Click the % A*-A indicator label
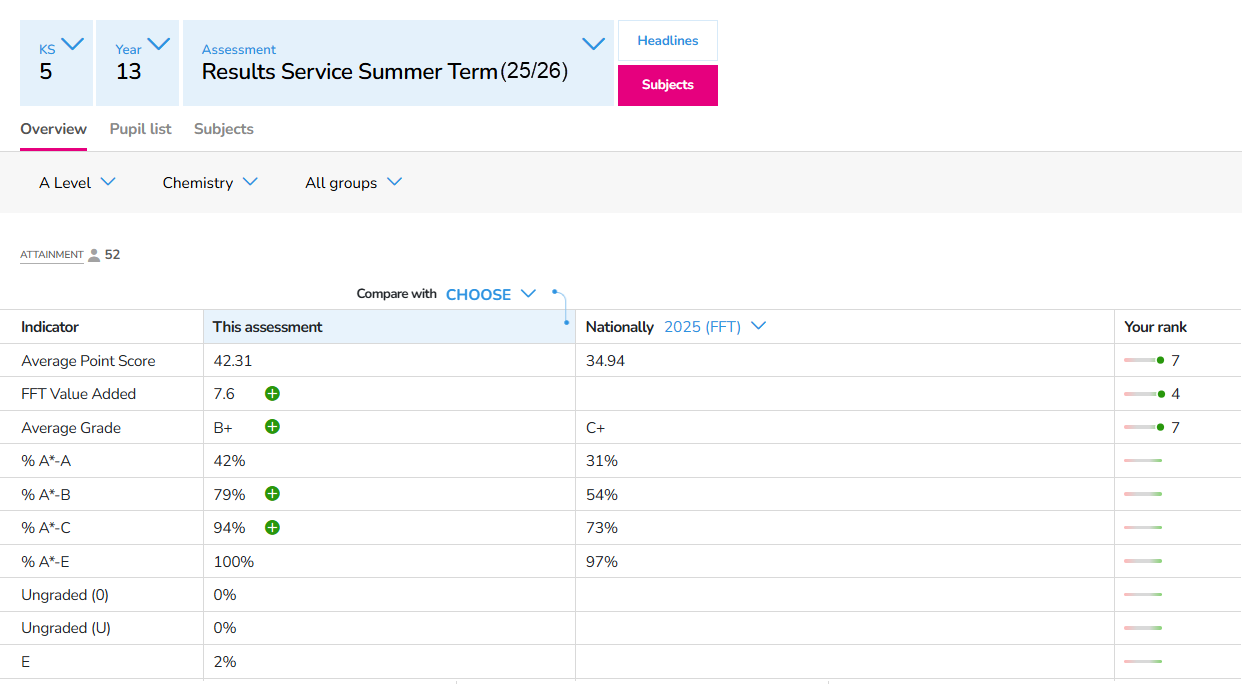This screenshot has width=1242, height=684. 46,461
